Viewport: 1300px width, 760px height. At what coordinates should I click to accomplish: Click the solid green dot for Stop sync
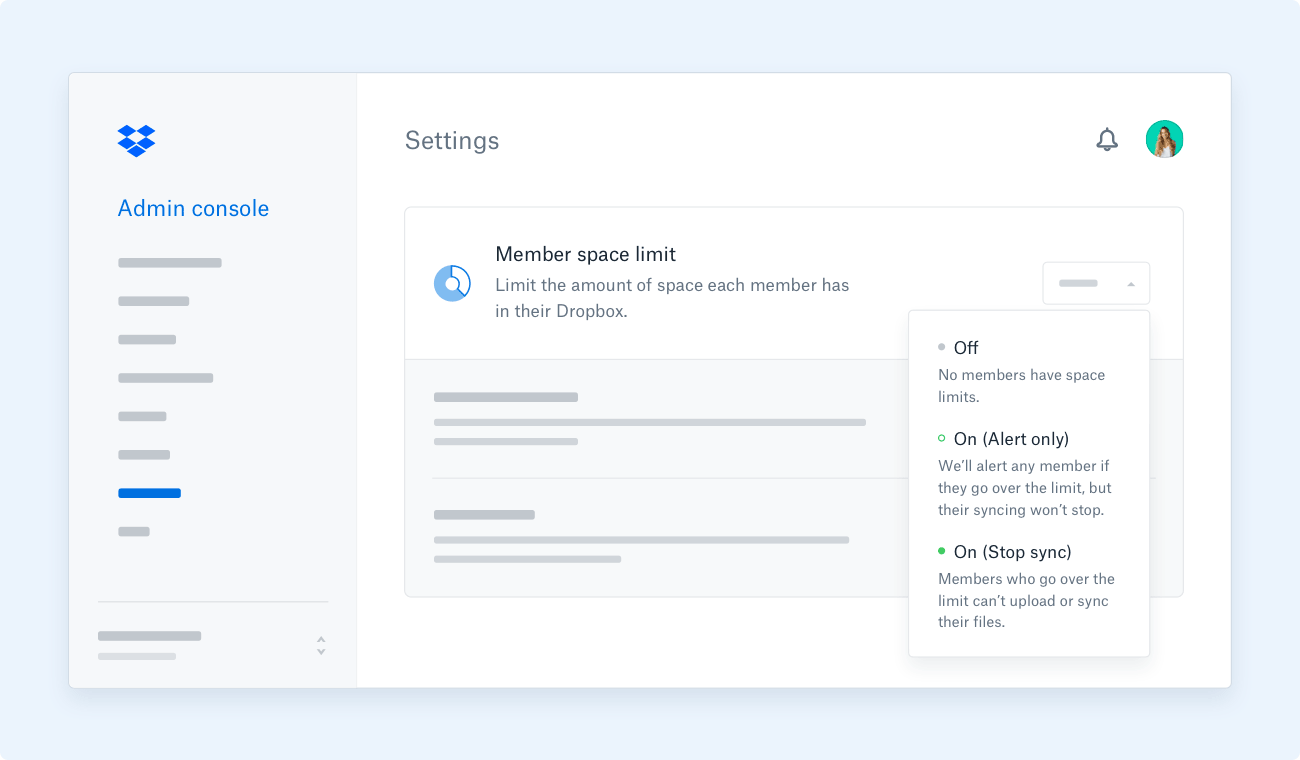coord(941,551)
